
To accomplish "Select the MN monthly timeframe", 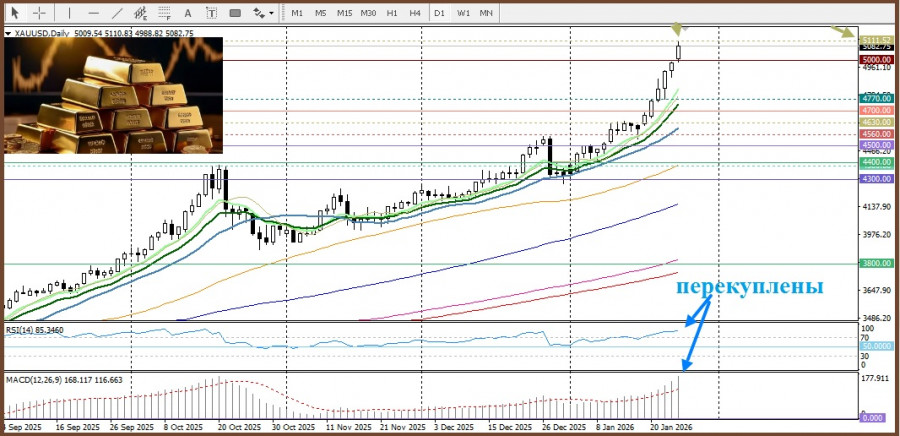I will (x=486, y=13).
